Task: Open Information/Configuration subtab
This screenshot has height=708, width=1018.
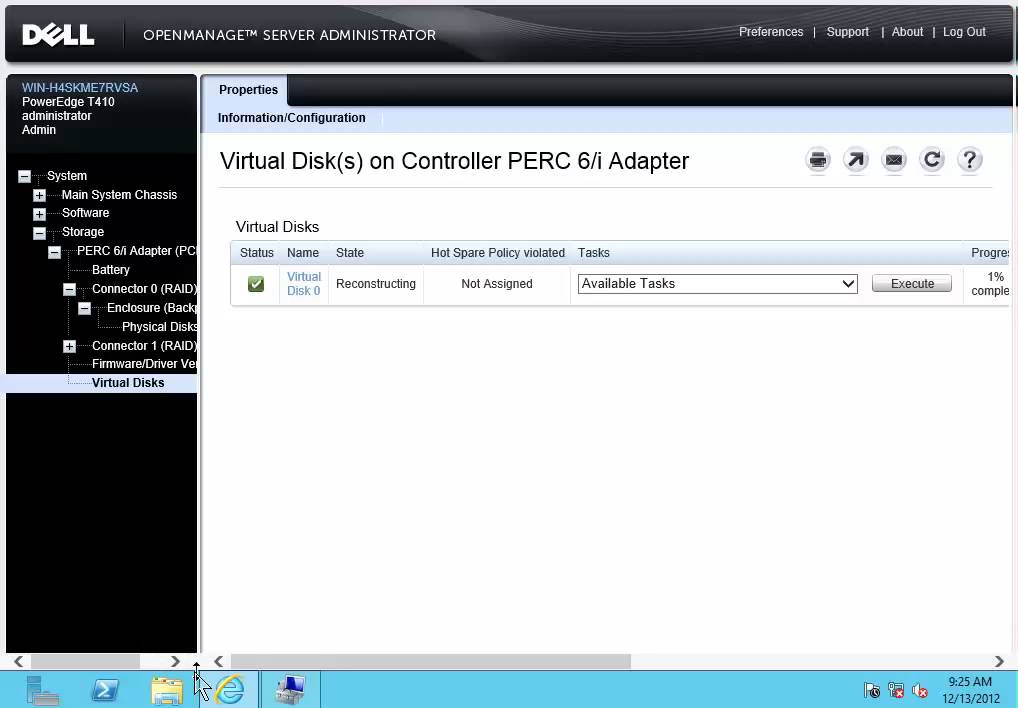Action: (x=292, y=118)
